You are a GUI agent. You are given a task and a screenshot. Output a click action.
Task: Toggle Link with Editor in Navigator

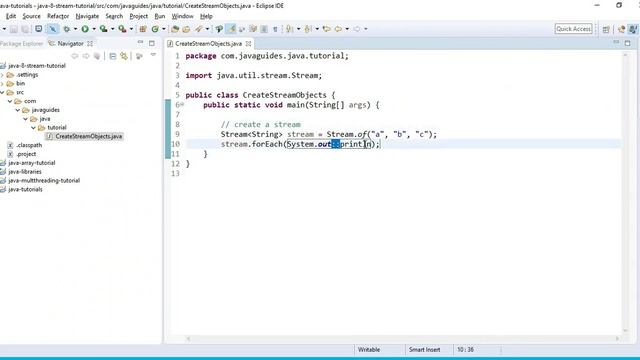tap(124, 56)
